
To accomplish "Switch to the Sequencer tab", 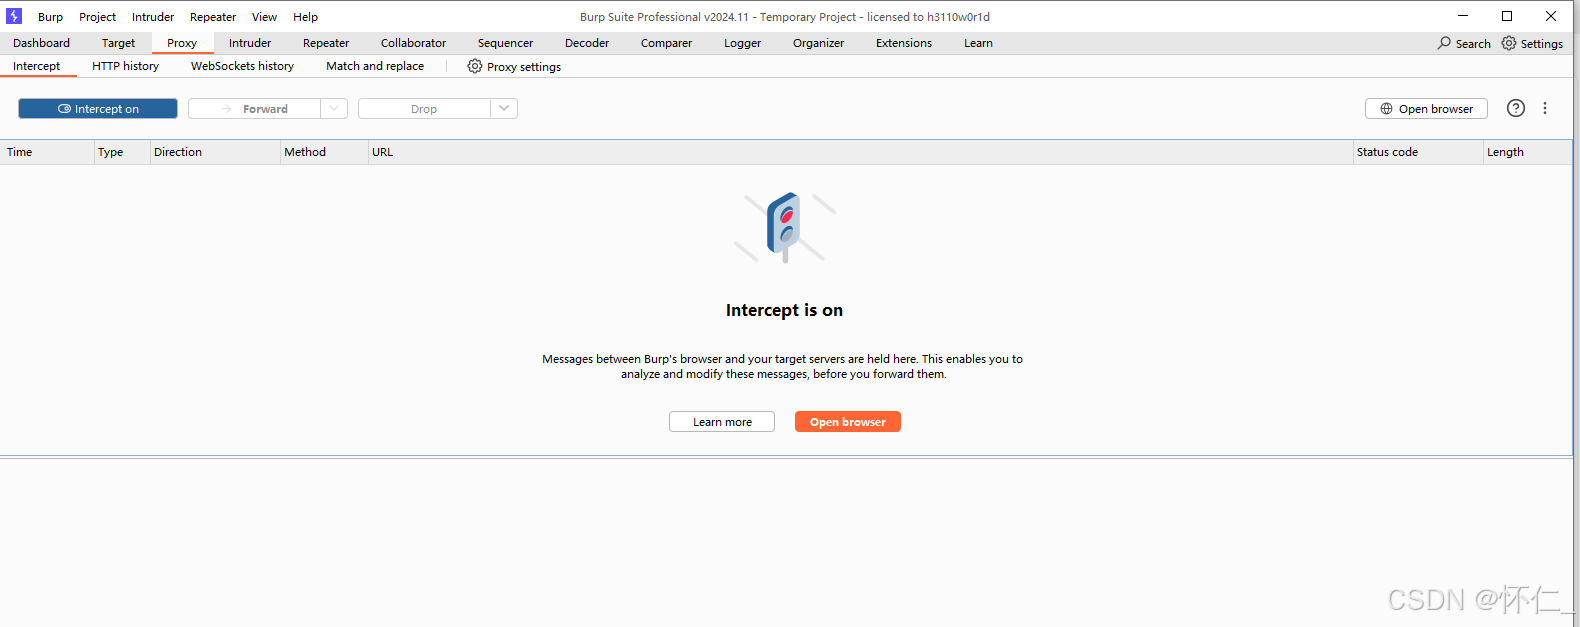I will coord(505,43).
